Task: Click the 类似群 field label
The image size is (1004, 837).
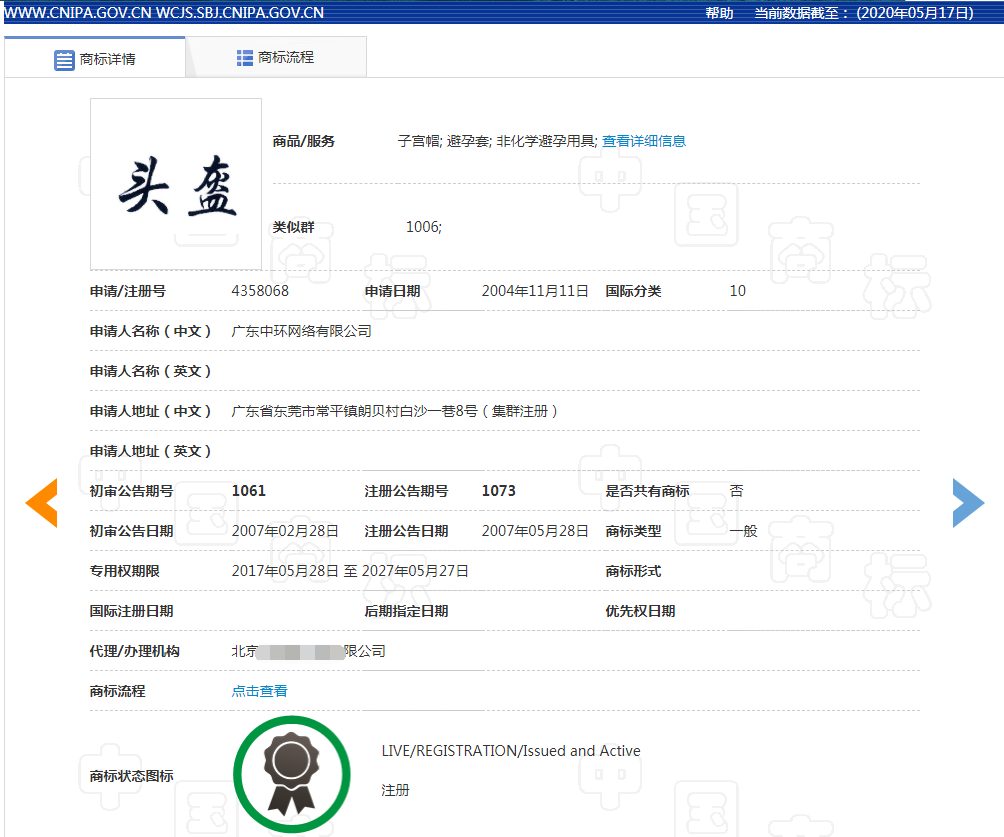Action: pos(293,227)
